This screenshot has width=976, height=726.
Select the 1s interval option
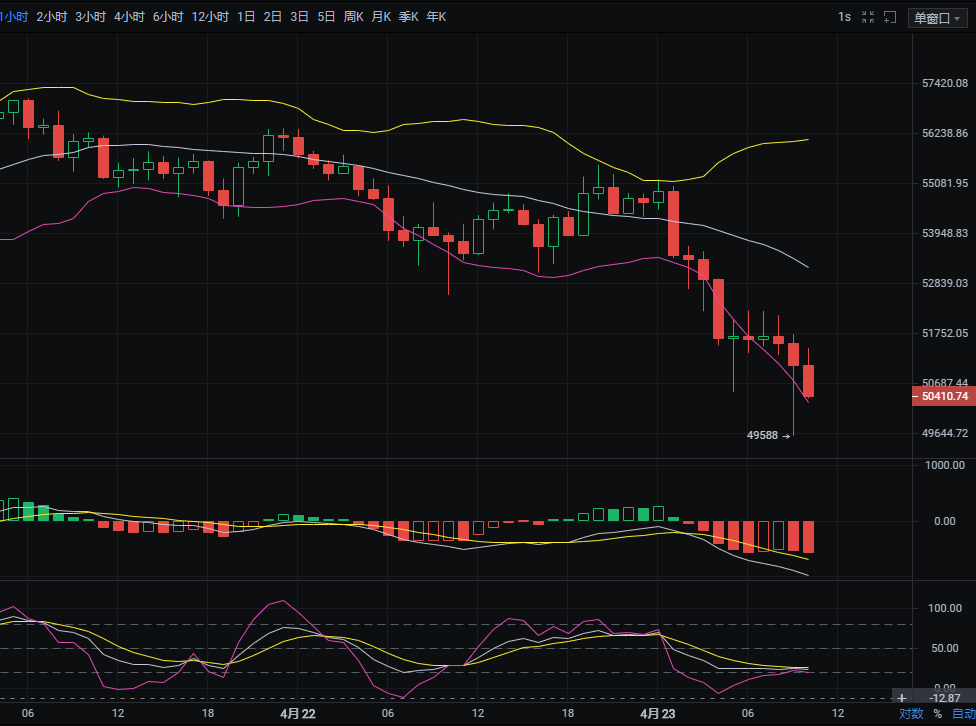coord(844,17)
